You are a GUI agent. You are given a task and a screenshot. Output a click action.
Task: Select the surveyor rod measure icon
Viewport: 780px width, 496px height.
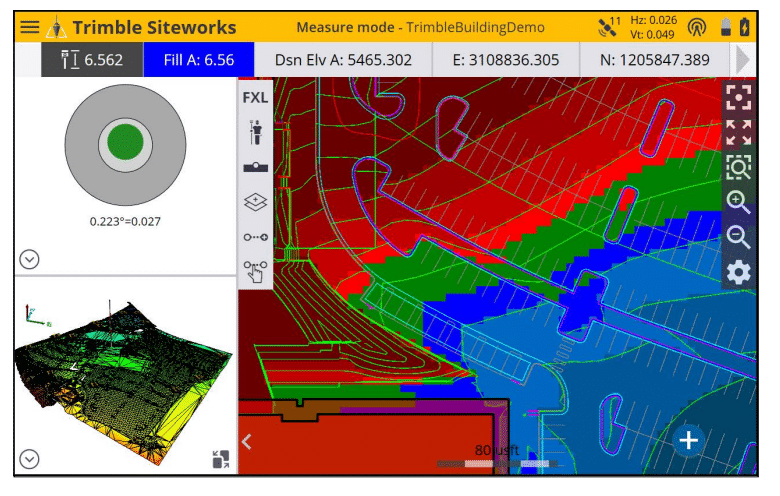(x=256, y=132)
